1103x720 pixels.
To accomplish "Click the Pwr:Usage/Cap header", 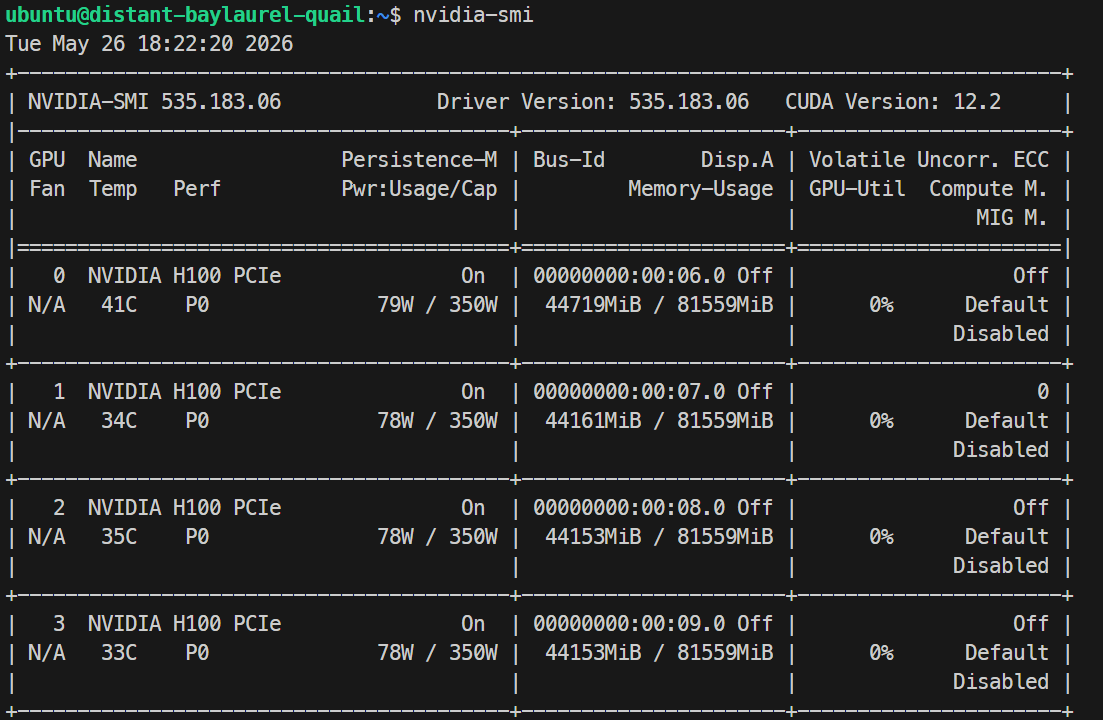I will click(x=419, y=188).
